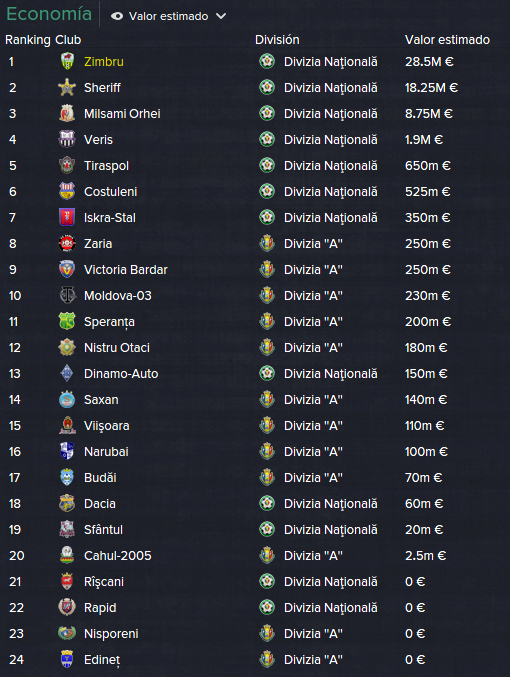Click the Divizia Națională logo beside Veris
The height and width of the screenshot is (677, 510).
[x=267, y=139]
